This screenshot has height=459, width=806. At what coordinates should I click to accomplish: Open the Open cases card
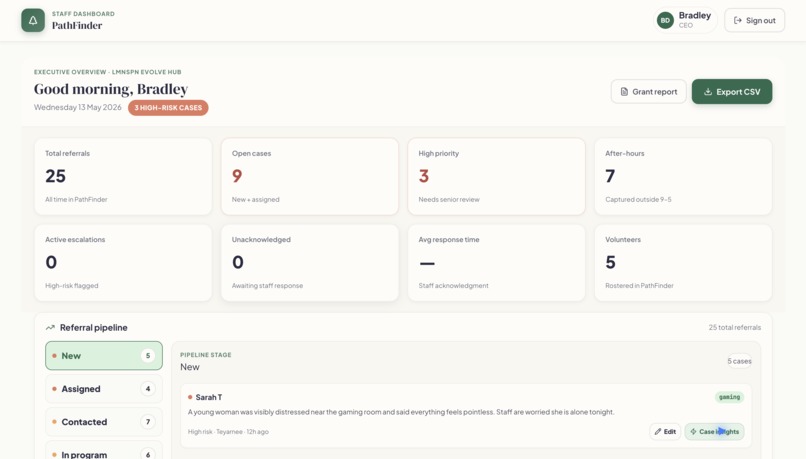(x=310, y=176)
